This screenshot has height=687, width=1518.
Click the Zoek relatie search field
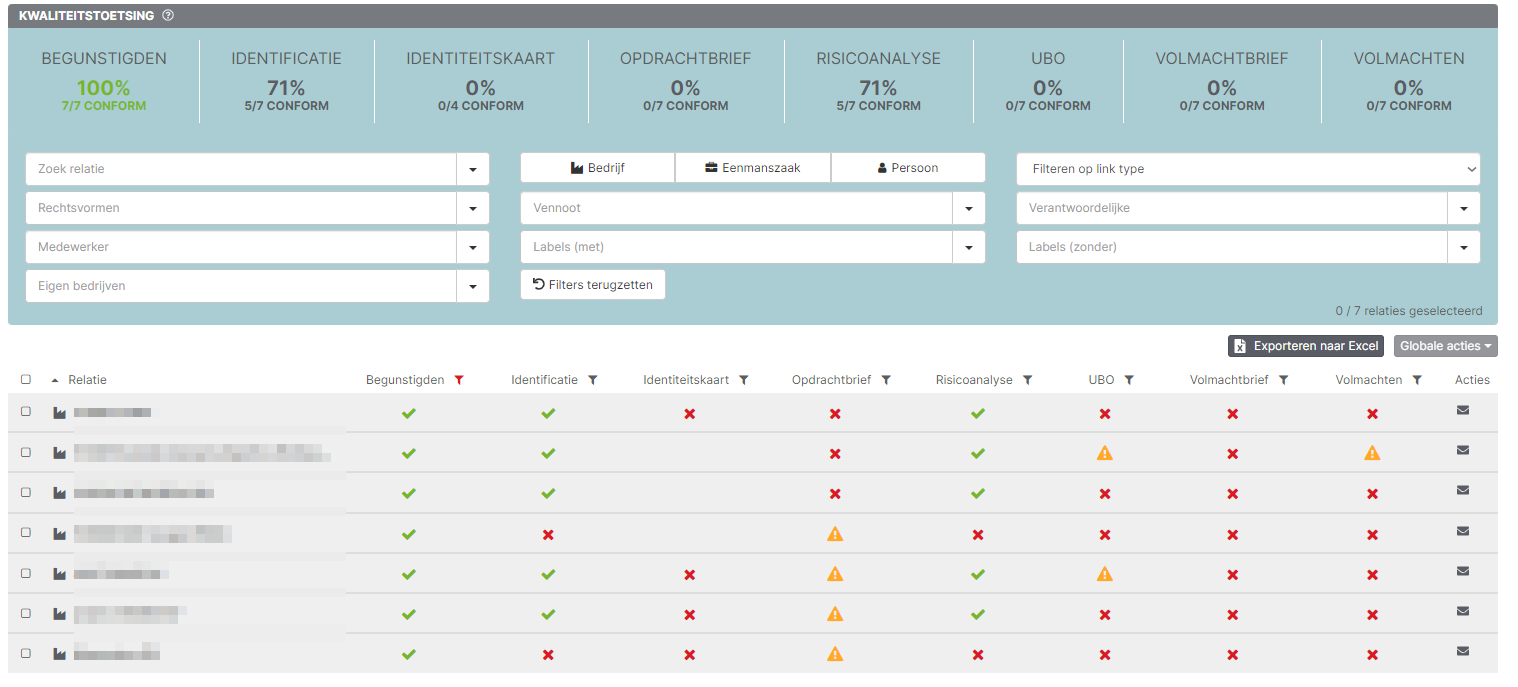click(x=240, y=169)
